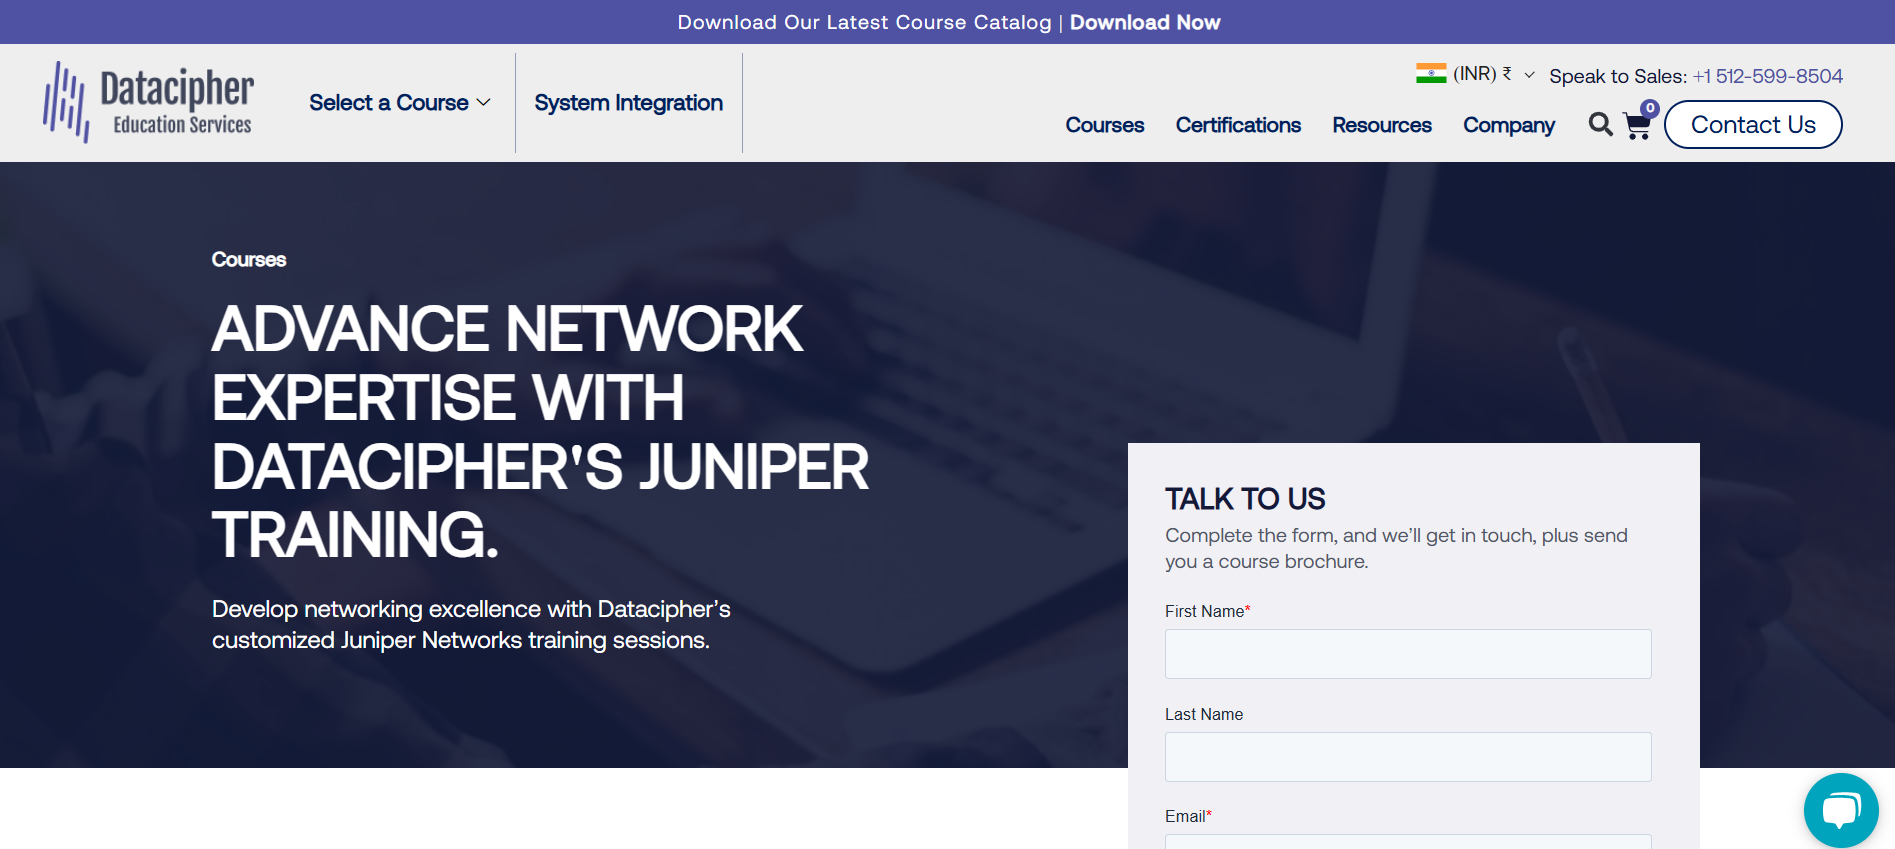Click the Download Now banner link
1895x849 pixels.
(x=1145, y=22)
